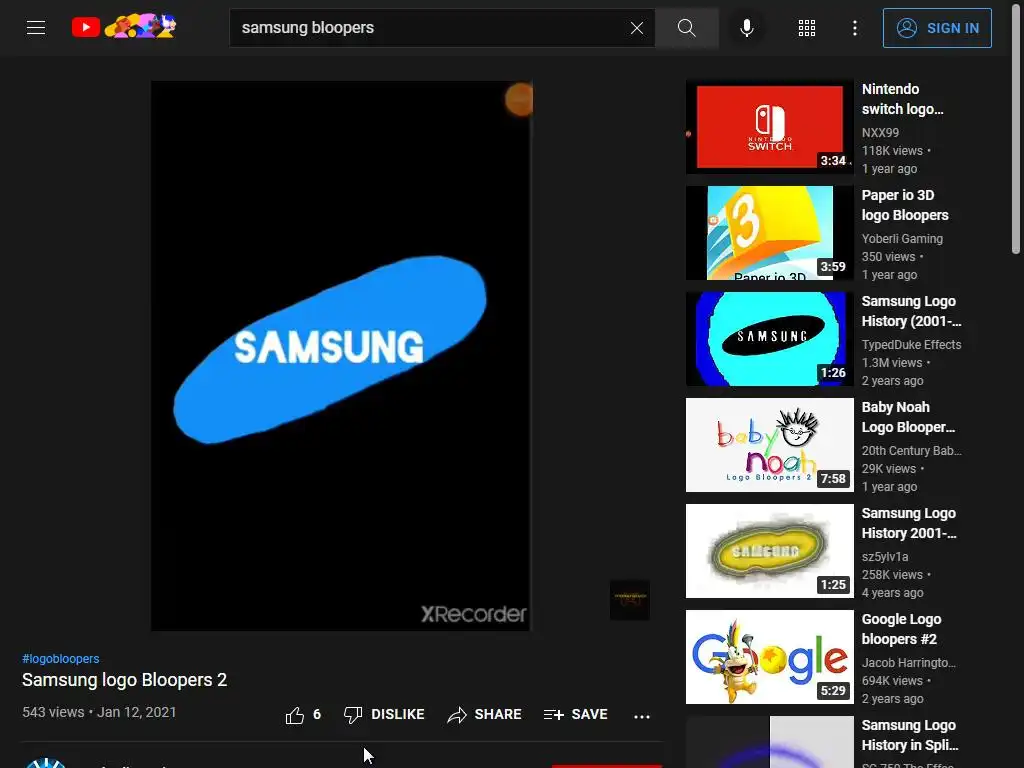Dislike the video
This screenshot has width=1024, height=768.
coord(384,714)
